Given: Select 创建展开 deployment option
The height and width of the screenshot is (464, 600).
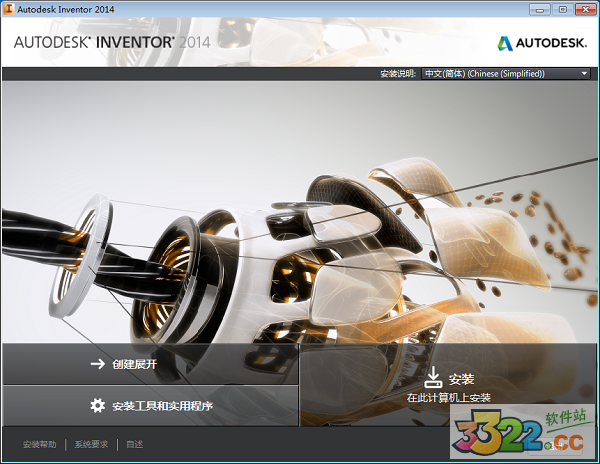Looking at the screenshot, I should [x=150, y=364].
